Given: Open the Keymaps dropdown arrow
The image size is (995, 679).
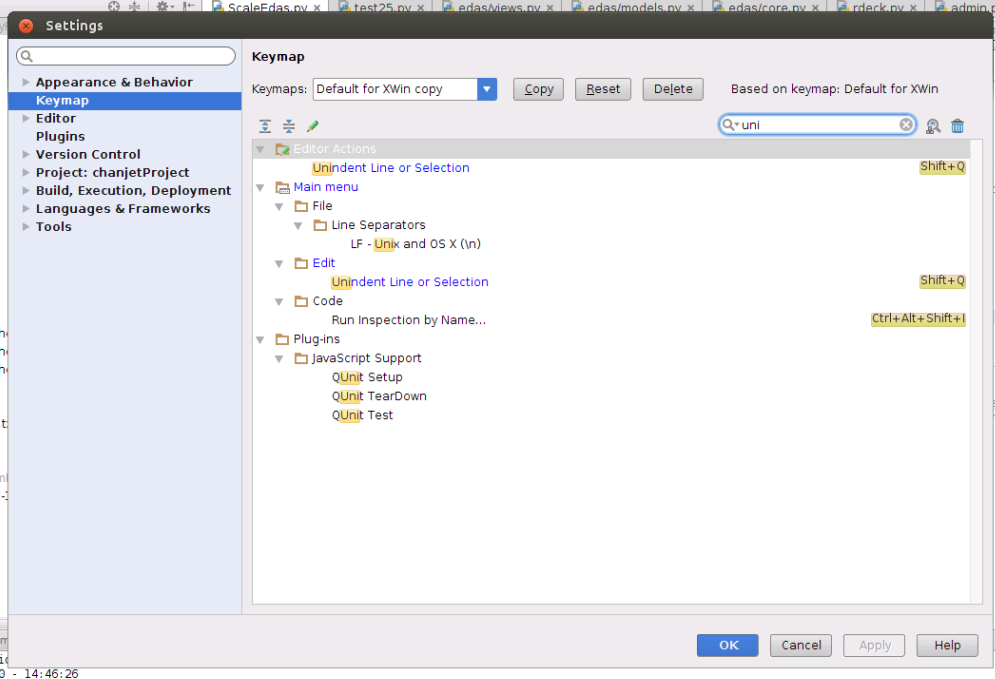Looking at the screenshot, I should coord(487,89).
